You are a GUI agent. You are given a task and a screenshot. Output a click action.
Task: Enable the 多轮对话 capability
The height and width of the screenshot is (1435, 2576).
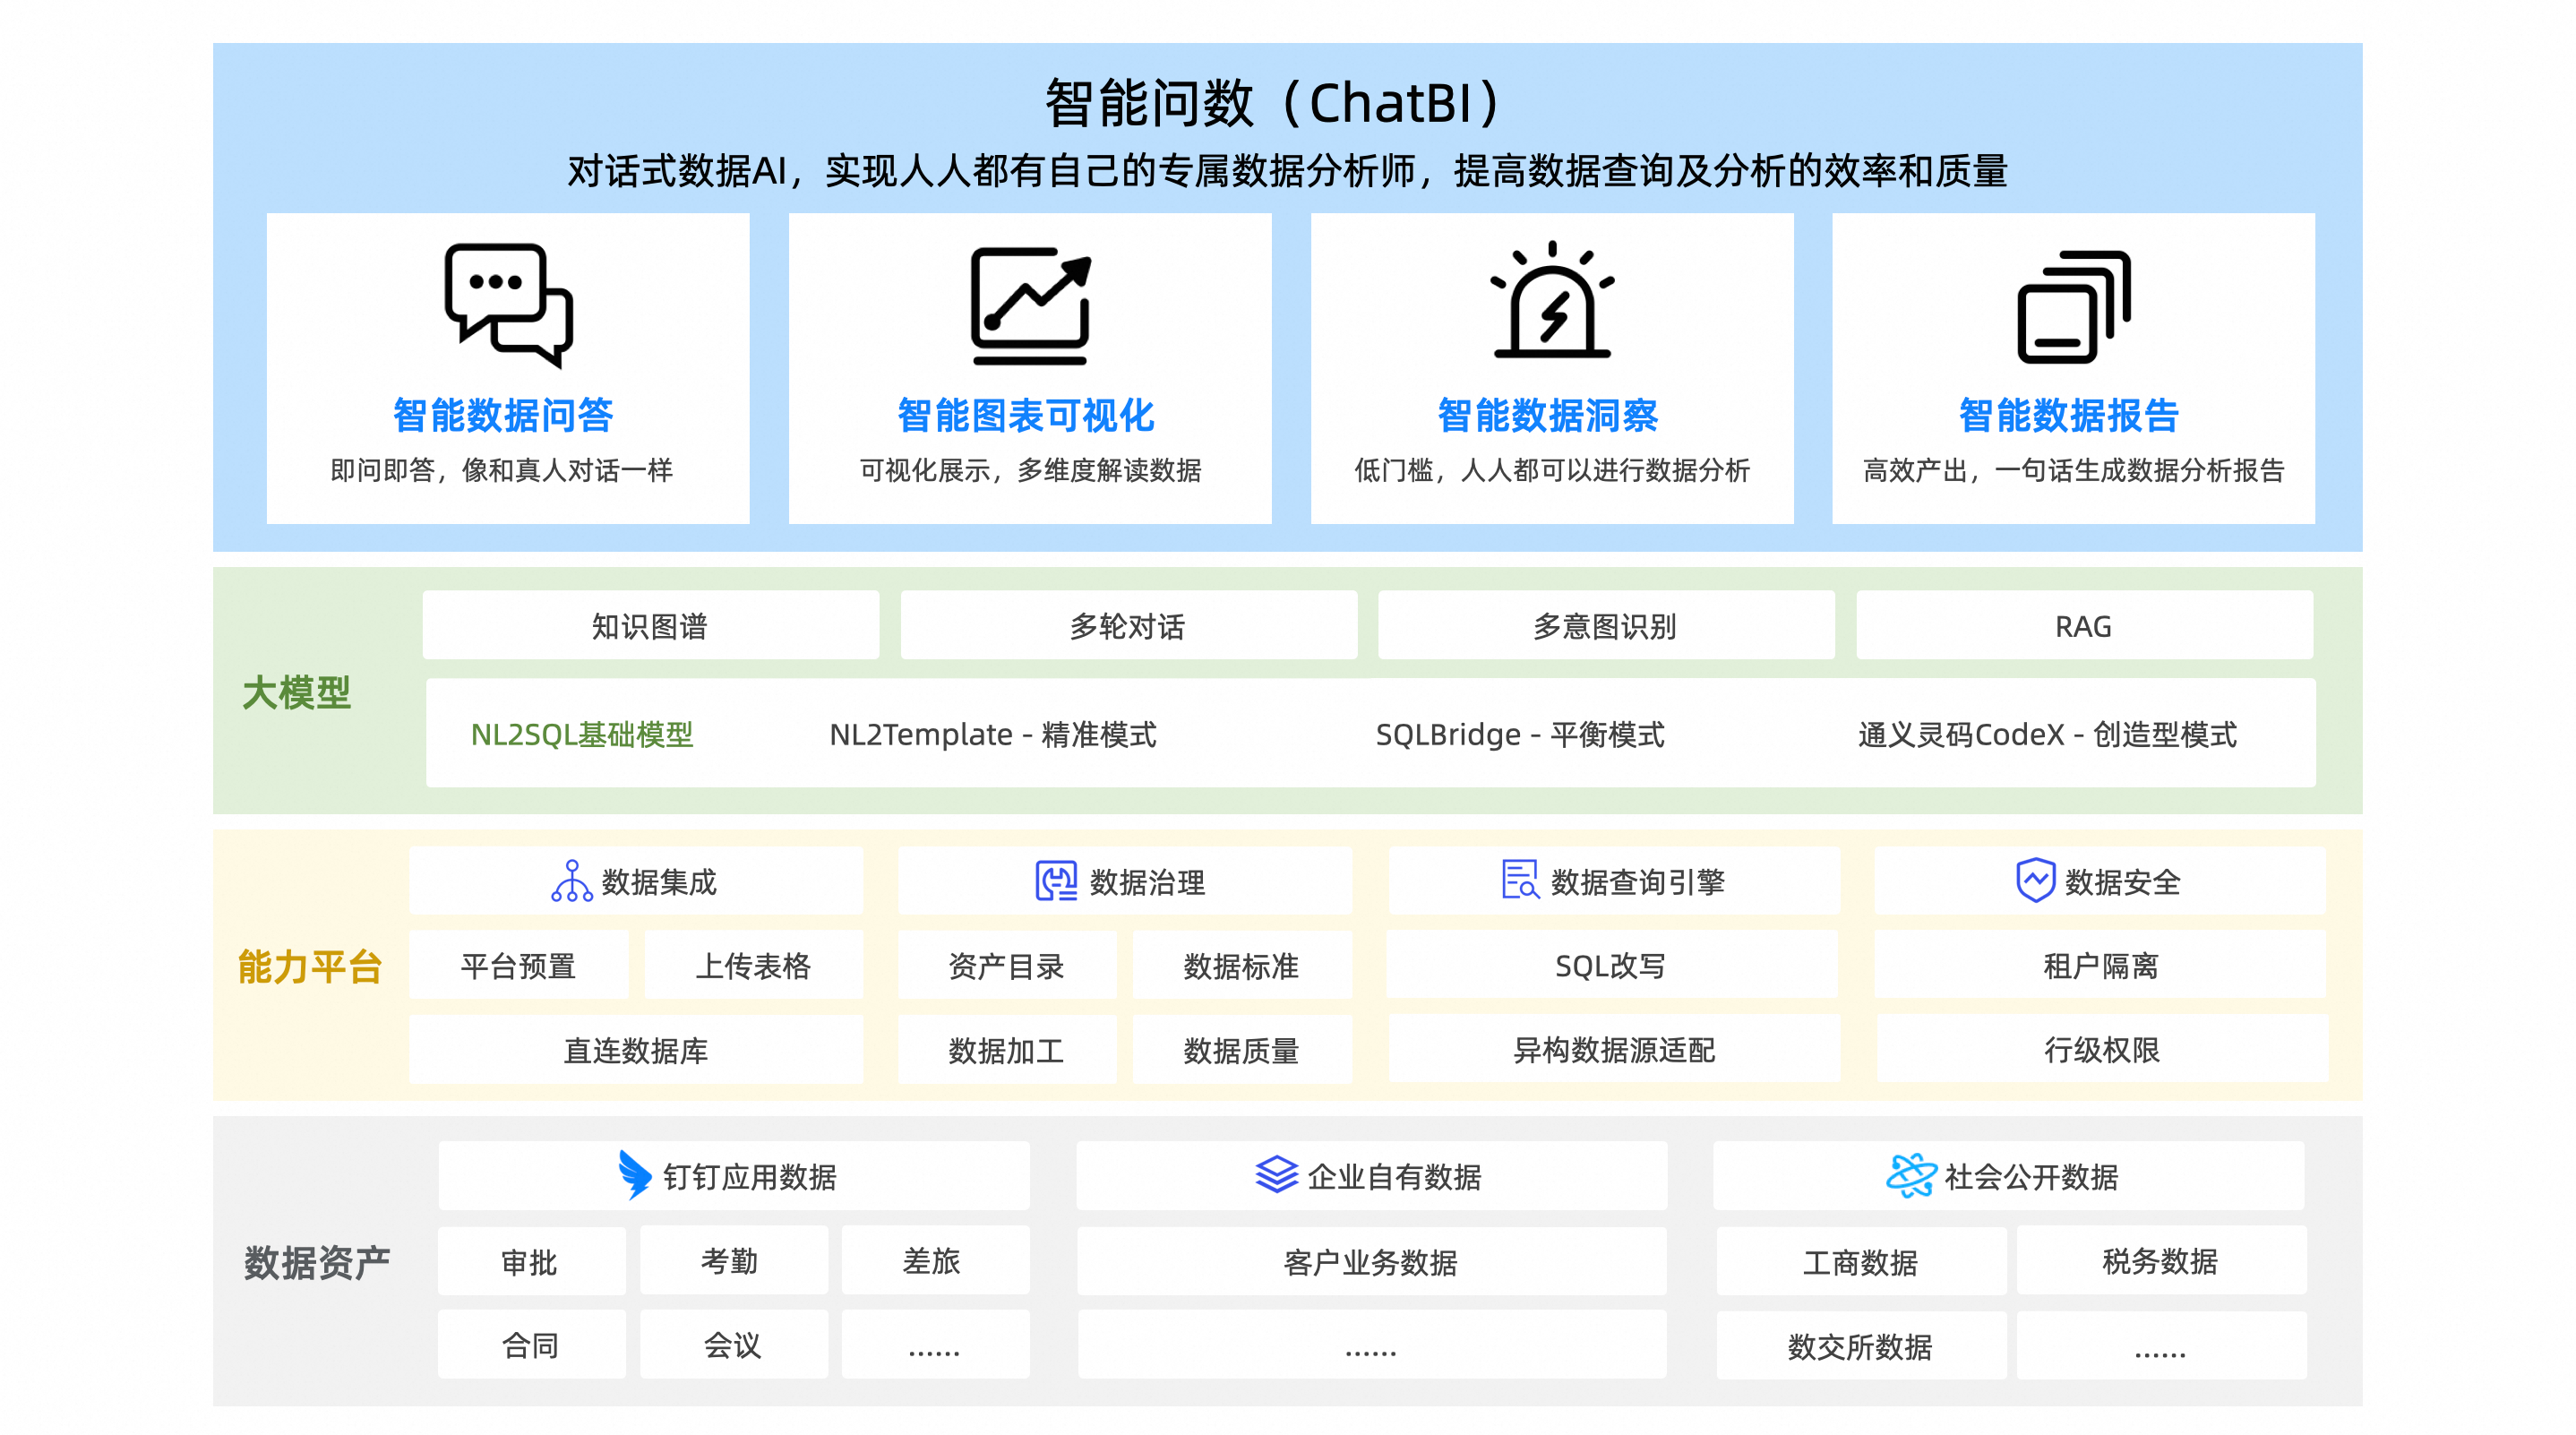[x=1129, y=626]
